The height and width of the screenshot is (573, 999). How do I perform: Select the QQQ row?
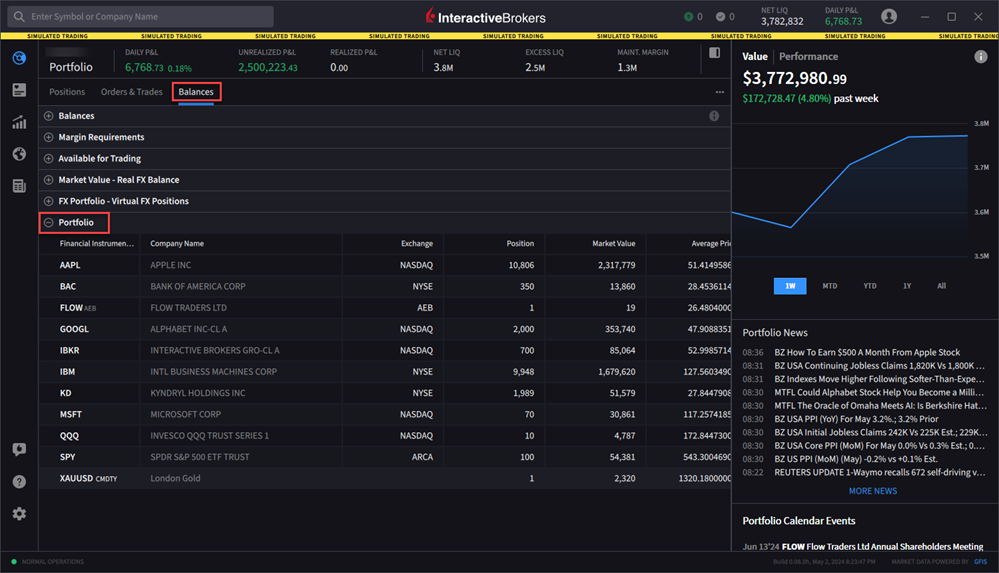tap(385, 436)
